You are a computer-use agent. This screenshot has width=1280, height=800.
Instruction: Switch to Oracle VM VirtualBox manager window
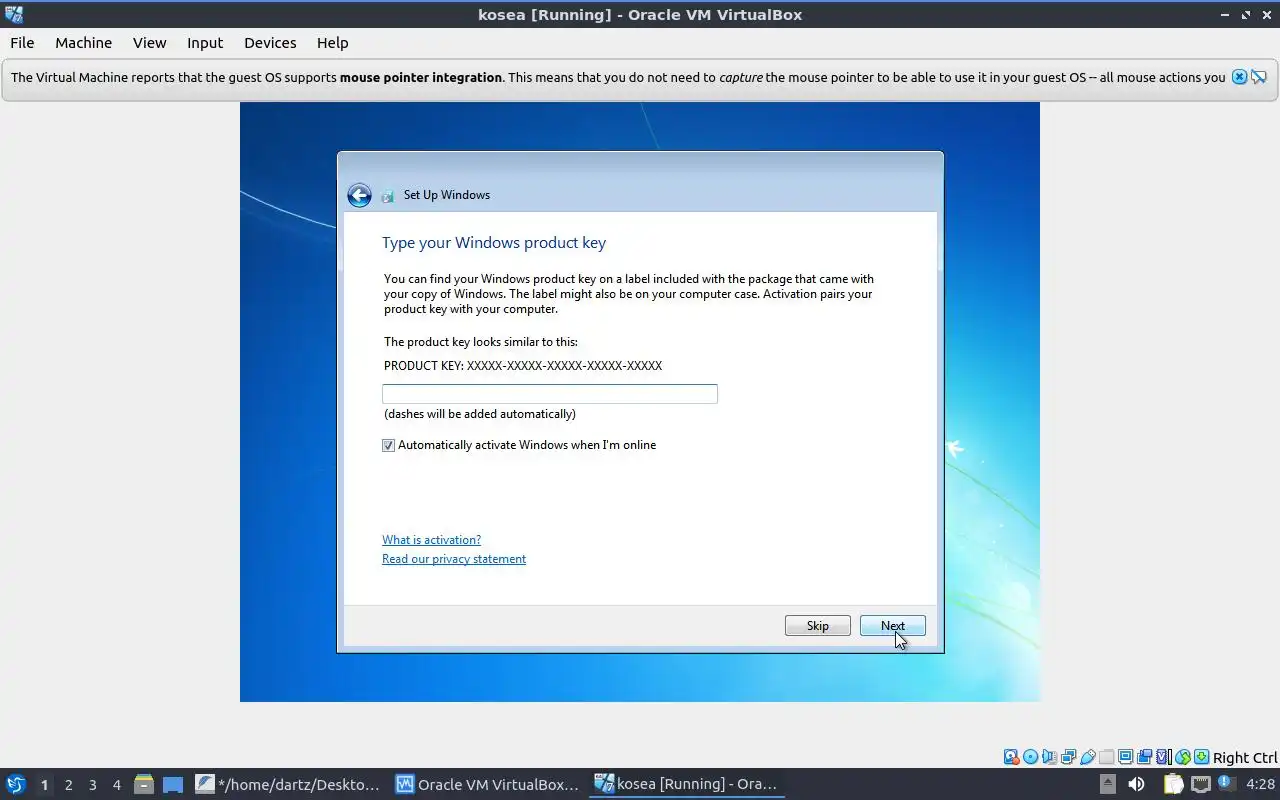tap(488, 784)
